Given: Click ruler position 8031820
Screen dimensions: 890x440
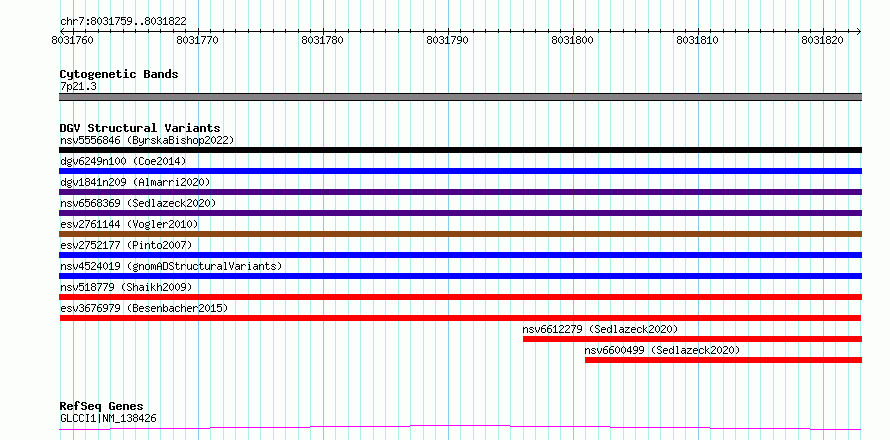Looking at the screenshot, I should [822, 40].
